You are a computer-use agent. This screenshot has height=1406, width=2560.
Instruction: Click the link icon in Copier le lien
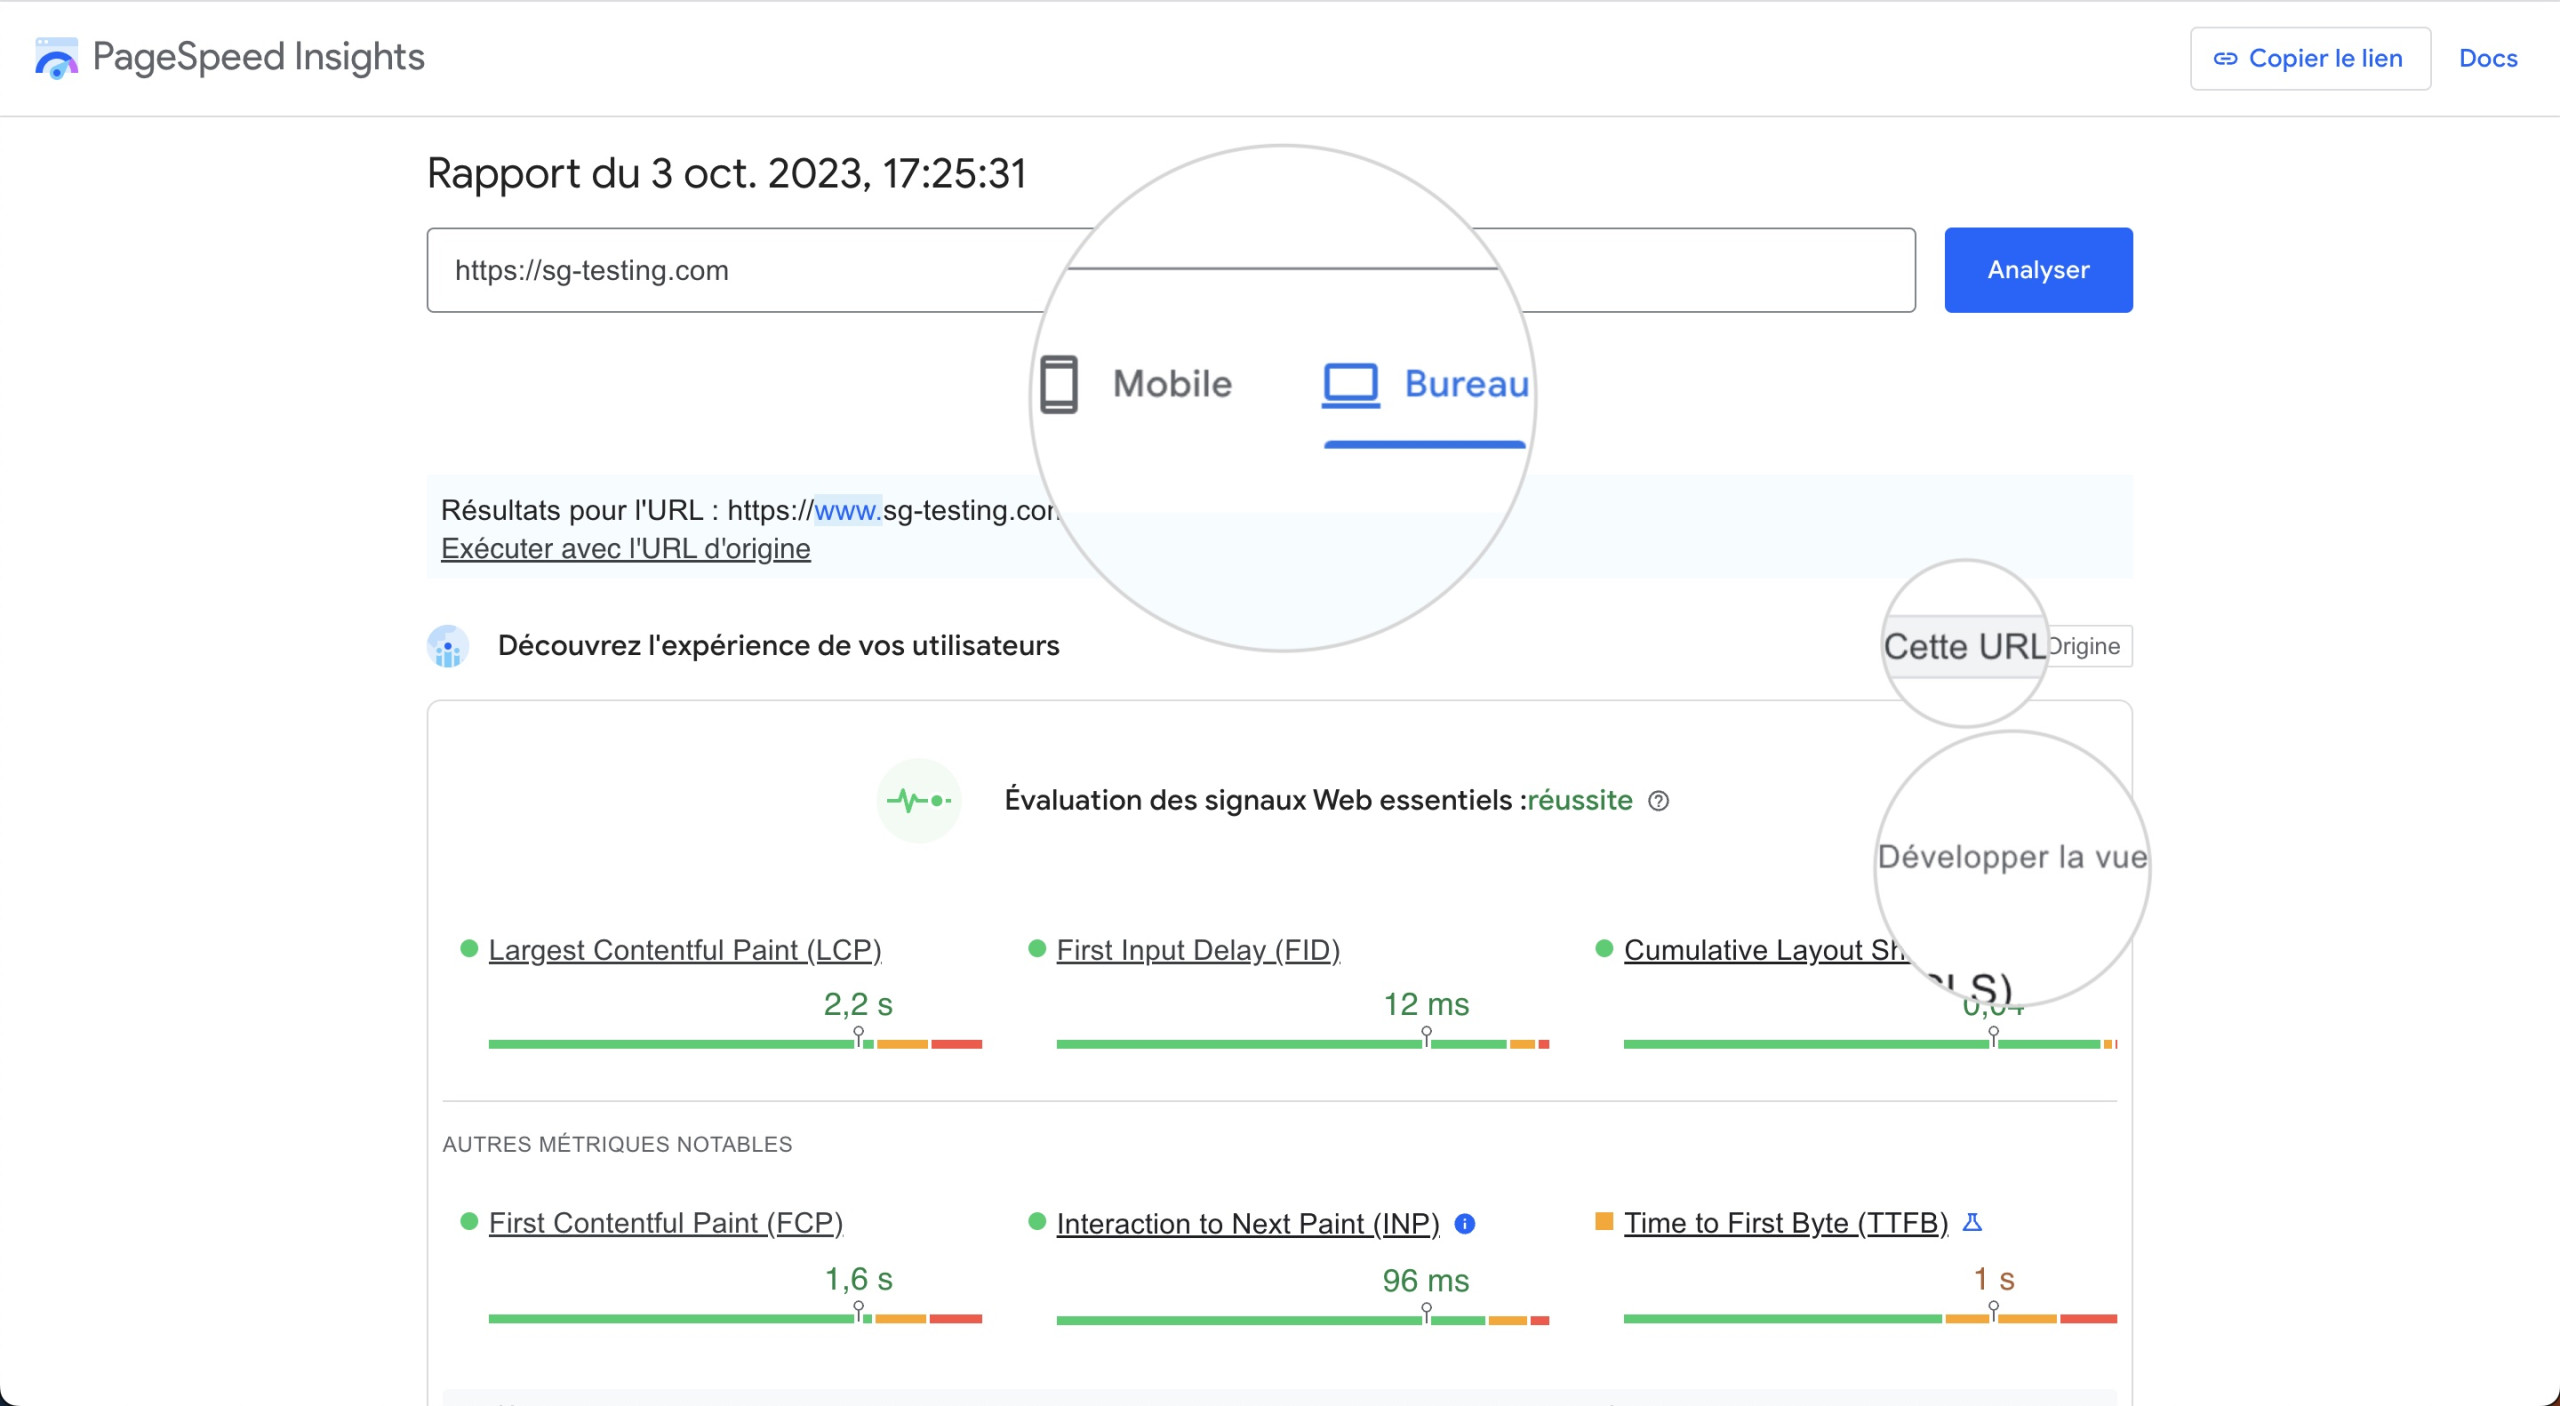[2225, 59]
